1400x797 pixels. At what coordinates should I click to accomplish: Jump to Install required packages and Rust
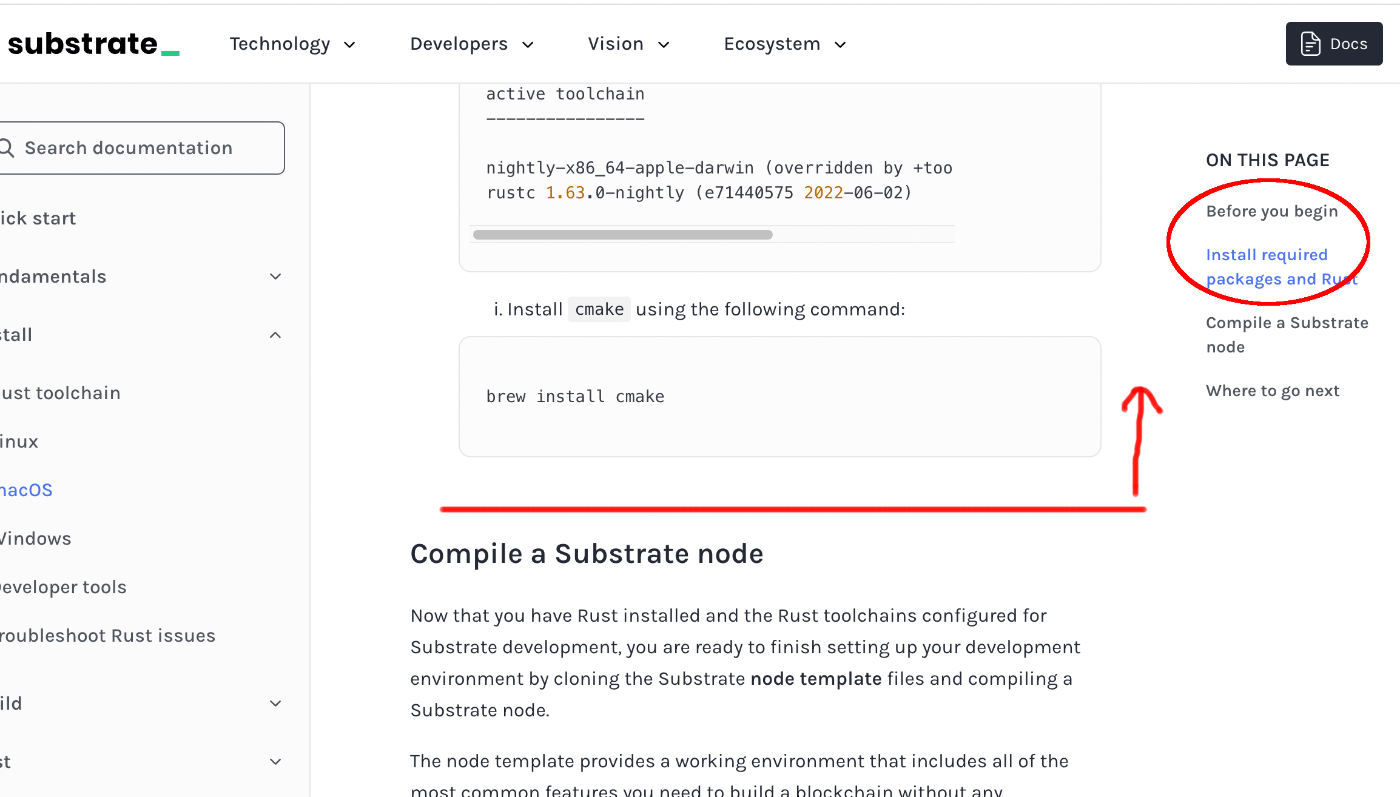coord(1281,267)
